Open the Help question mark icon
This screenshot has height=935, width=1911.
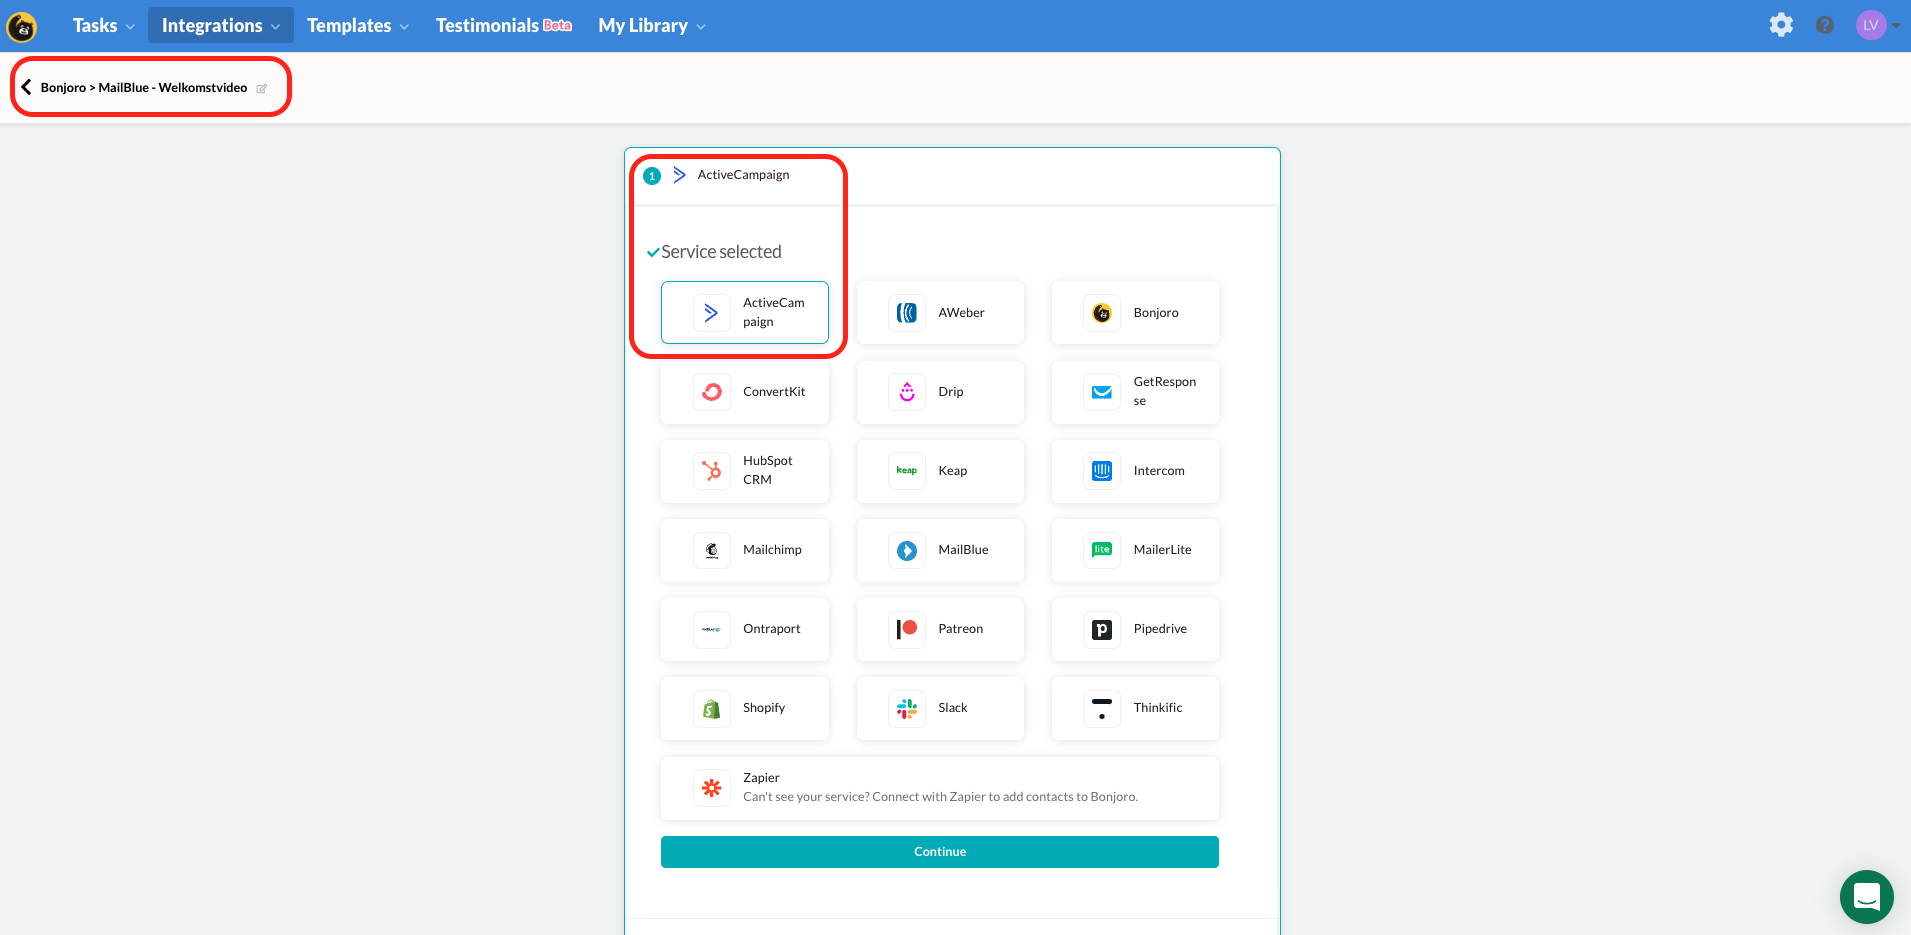[1825, 25]
